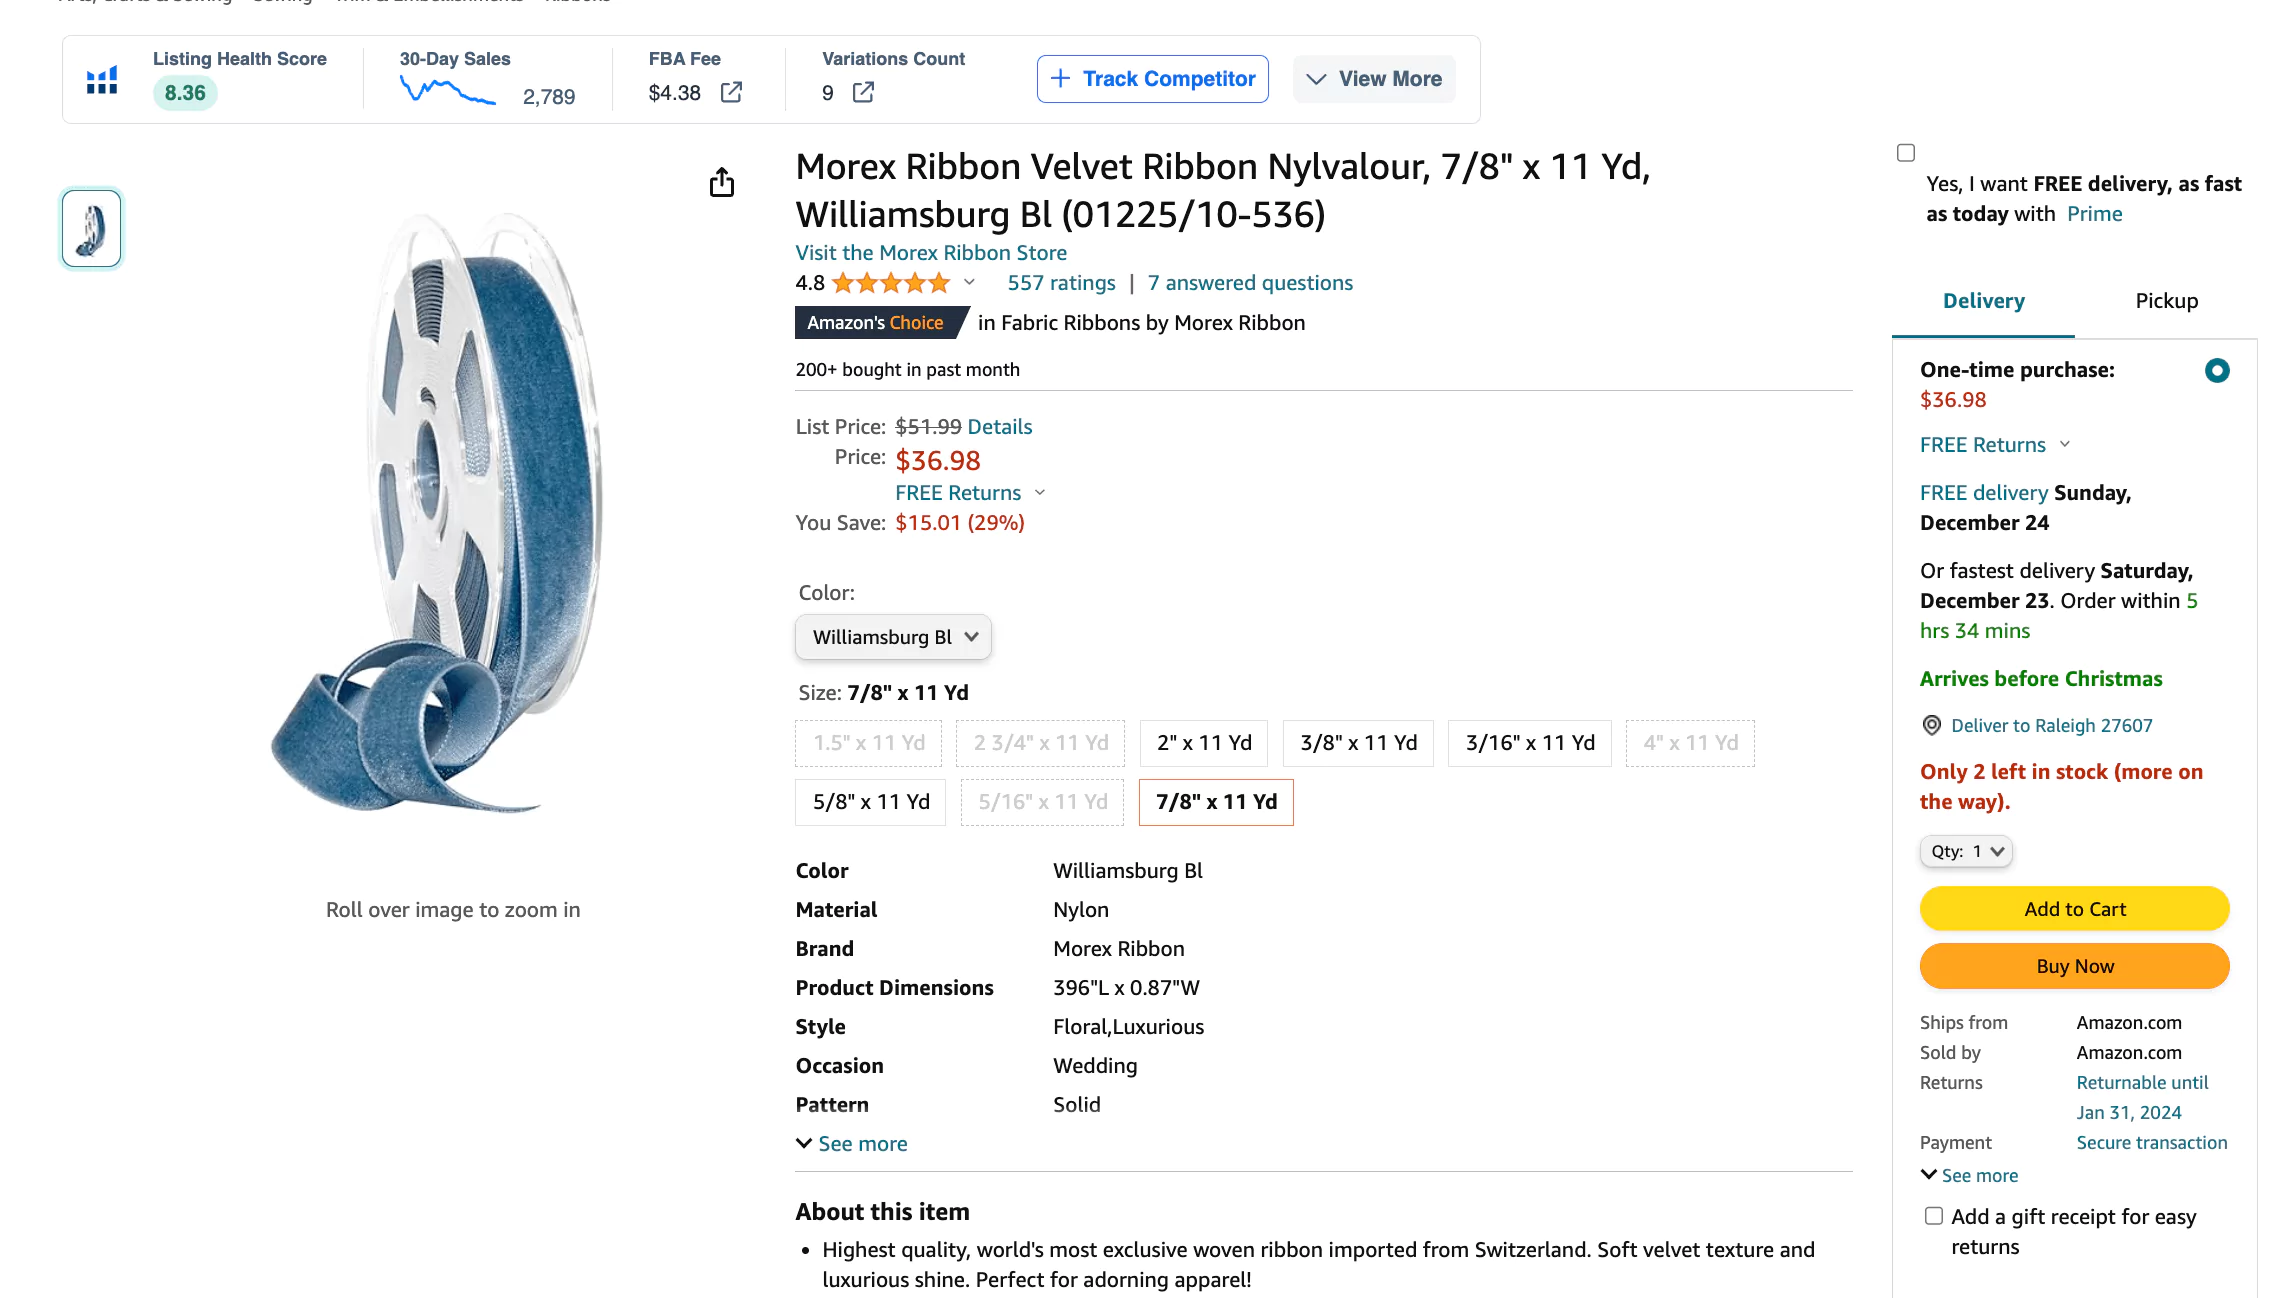2292x1298 pixels.
Task: Click the 30-Day Sales sparkline graph
Action: 447,92
